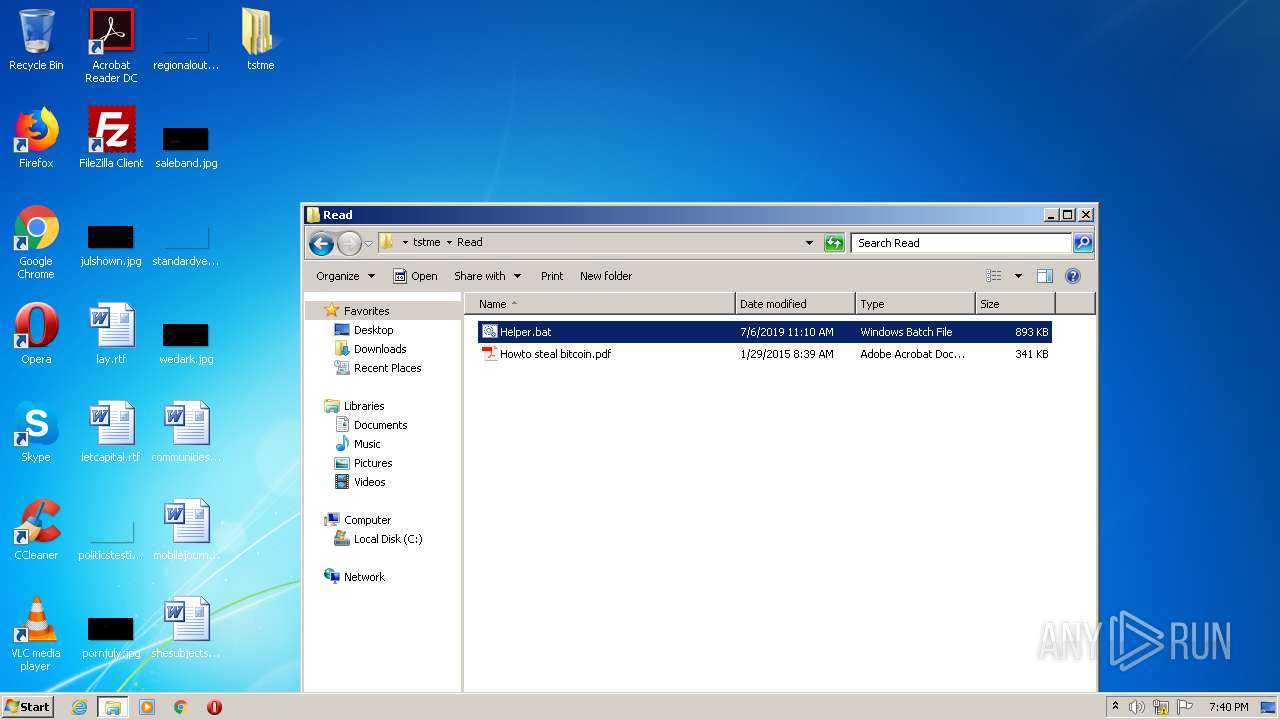Click Print in the Explorer toolbar
Screen dimensions: 1280x720
tap(552, 276)
